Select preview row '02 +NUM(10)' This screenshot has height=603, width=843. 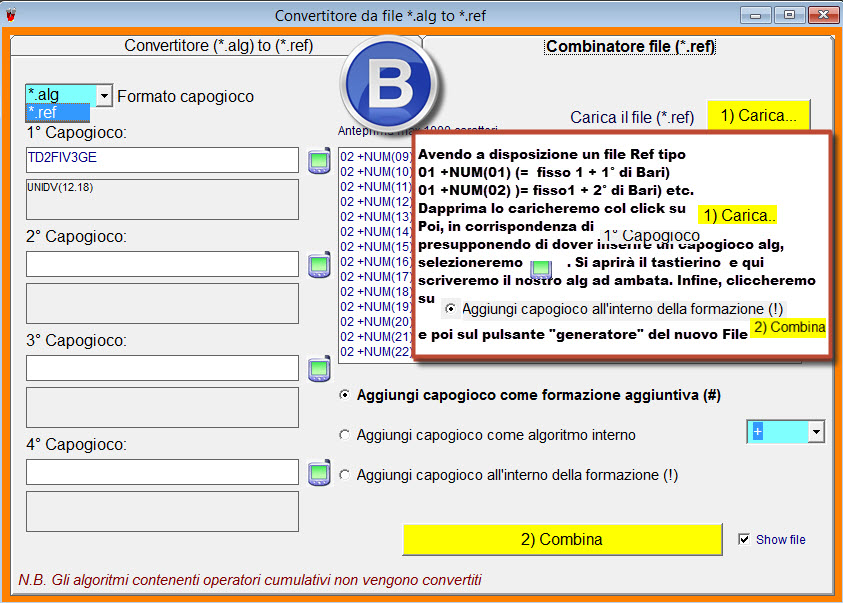pyautogui.click(x=376, y=172)
